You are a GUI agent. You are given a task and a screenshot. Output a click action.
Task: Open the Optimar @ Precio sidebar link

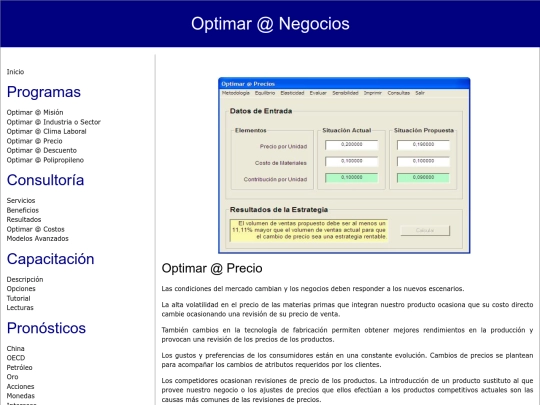(x=34, y=141)
